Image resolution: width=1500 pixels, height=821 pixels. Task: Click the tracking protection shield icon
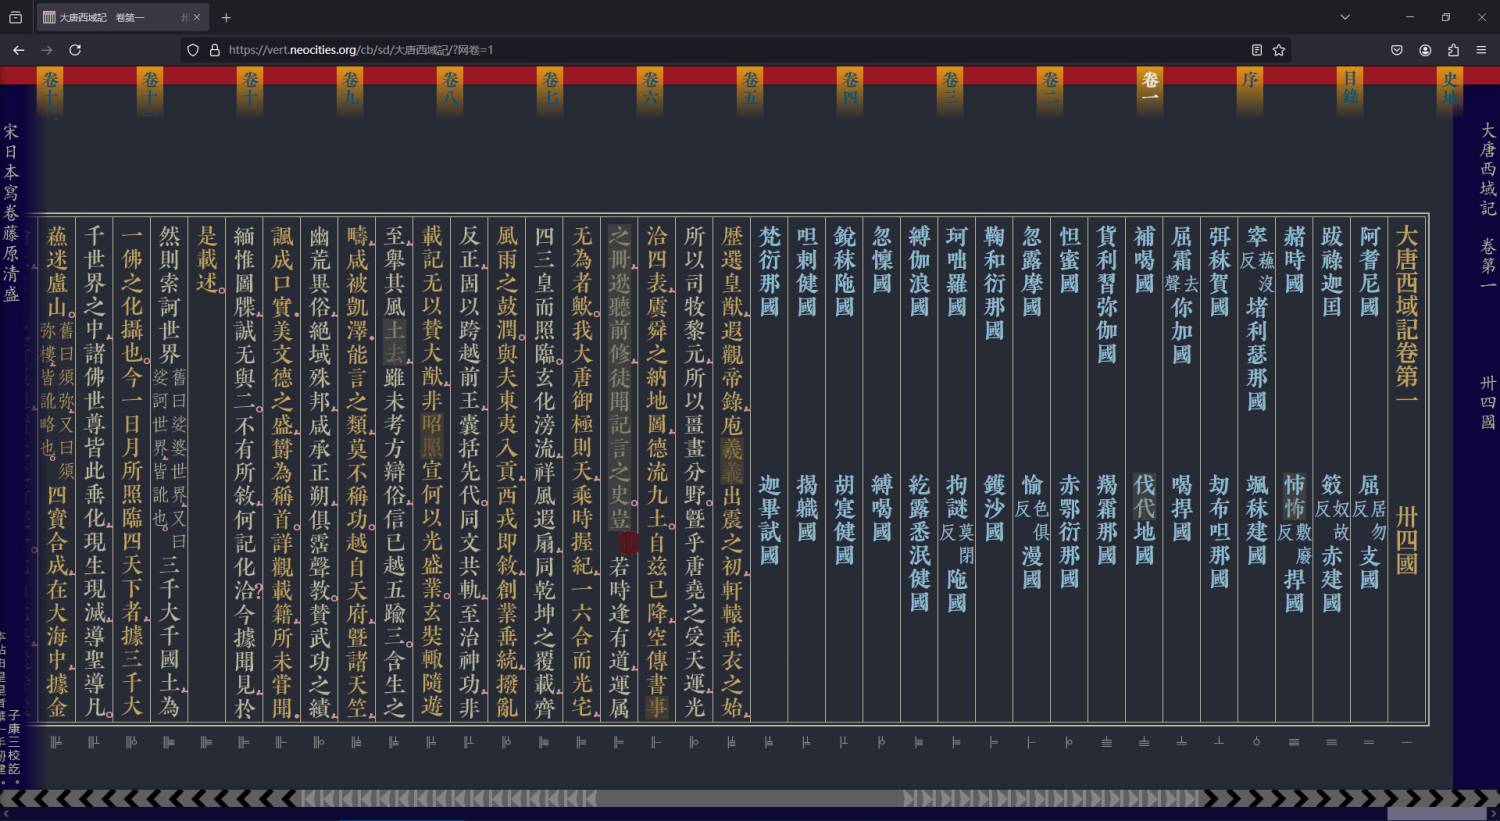[191, 49]
